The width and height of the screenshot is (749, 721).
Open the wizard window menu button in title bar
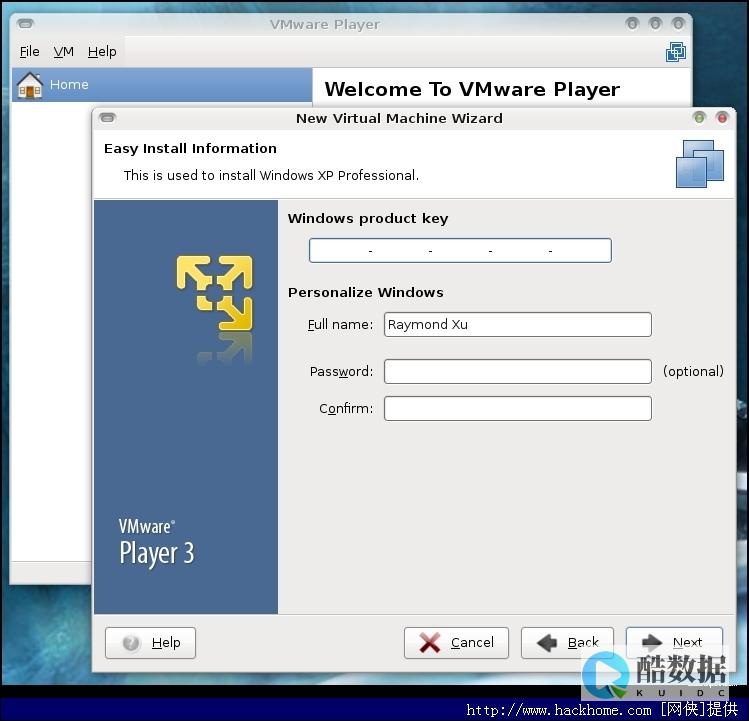[107, 118]
